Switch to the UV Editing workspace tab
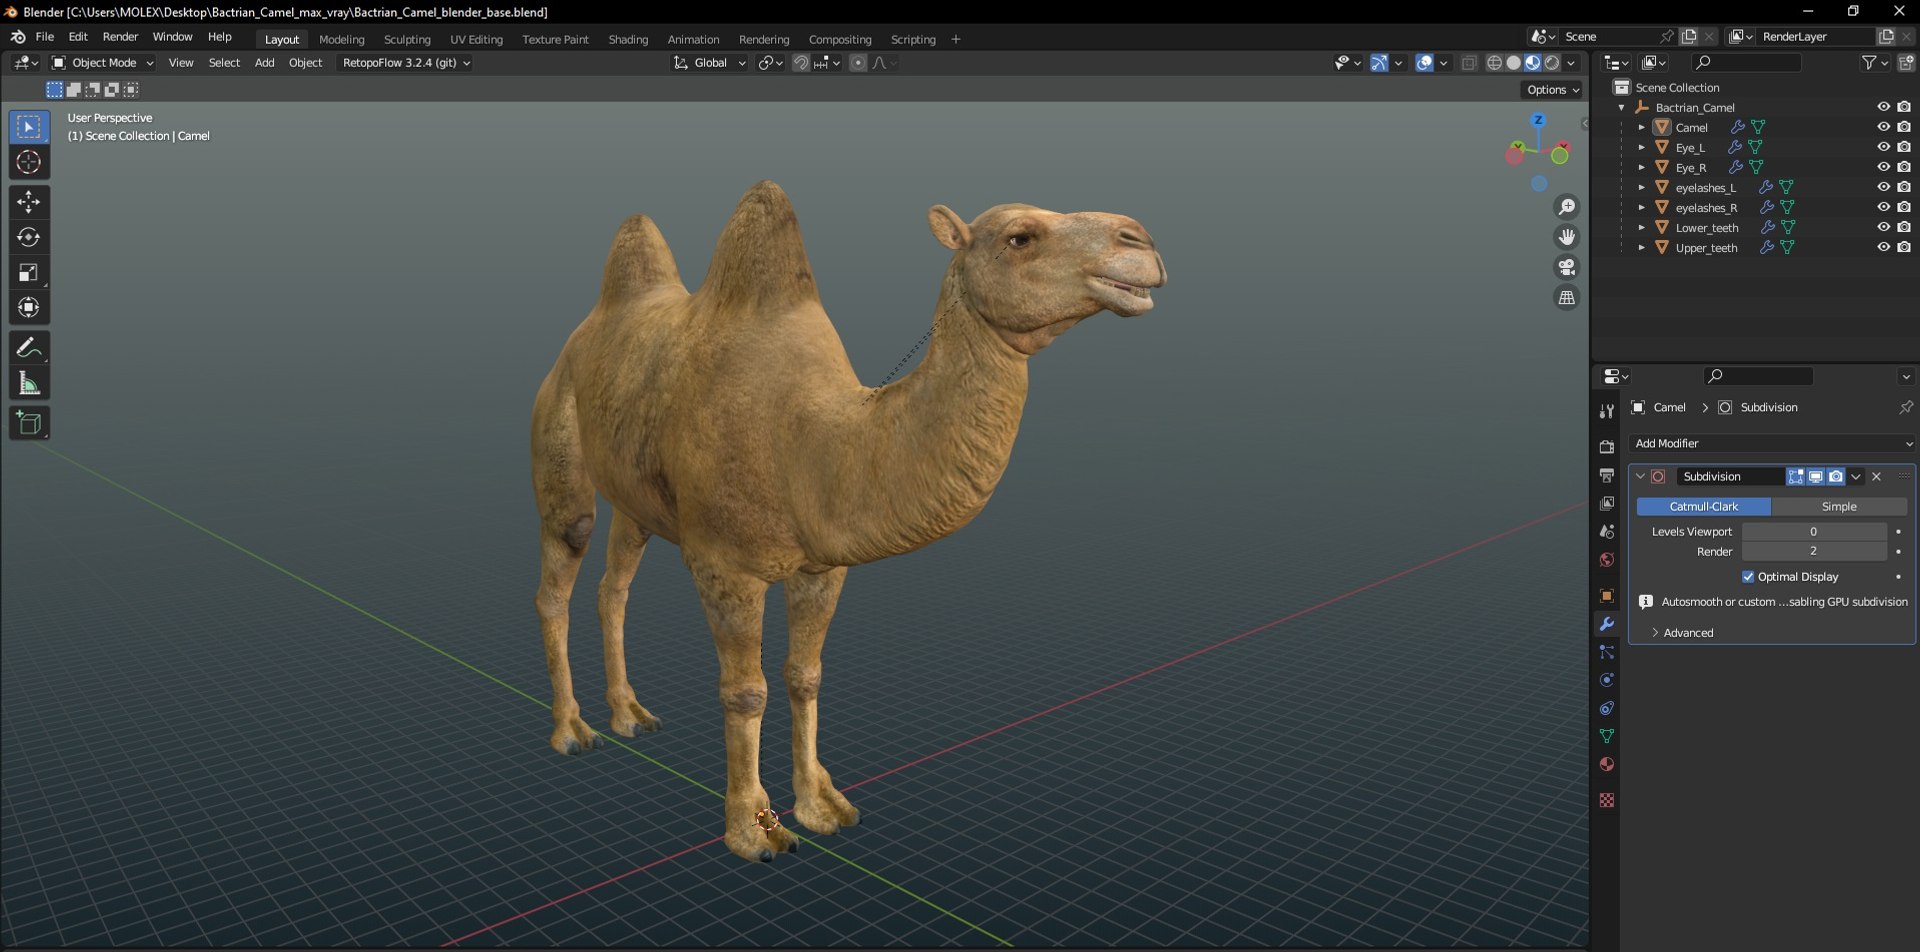Viewport: 1920px width, 952px height. click(476, 39)
